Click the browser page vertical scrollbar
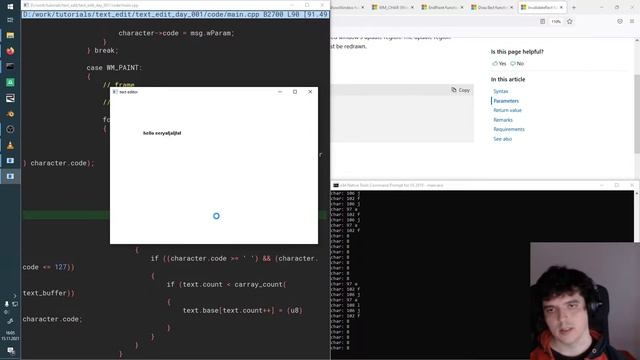The width and height of the screenshot is (640, 360). pyautogui.click(x=637, y=114)
